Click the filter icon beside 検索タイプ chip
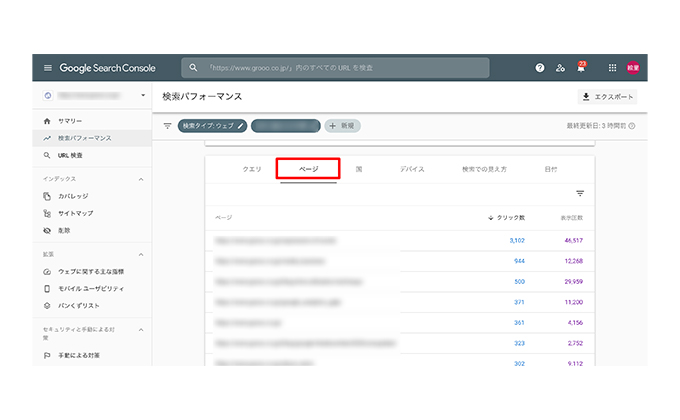The height and width of the screenshot is (420, 680). 167,126
